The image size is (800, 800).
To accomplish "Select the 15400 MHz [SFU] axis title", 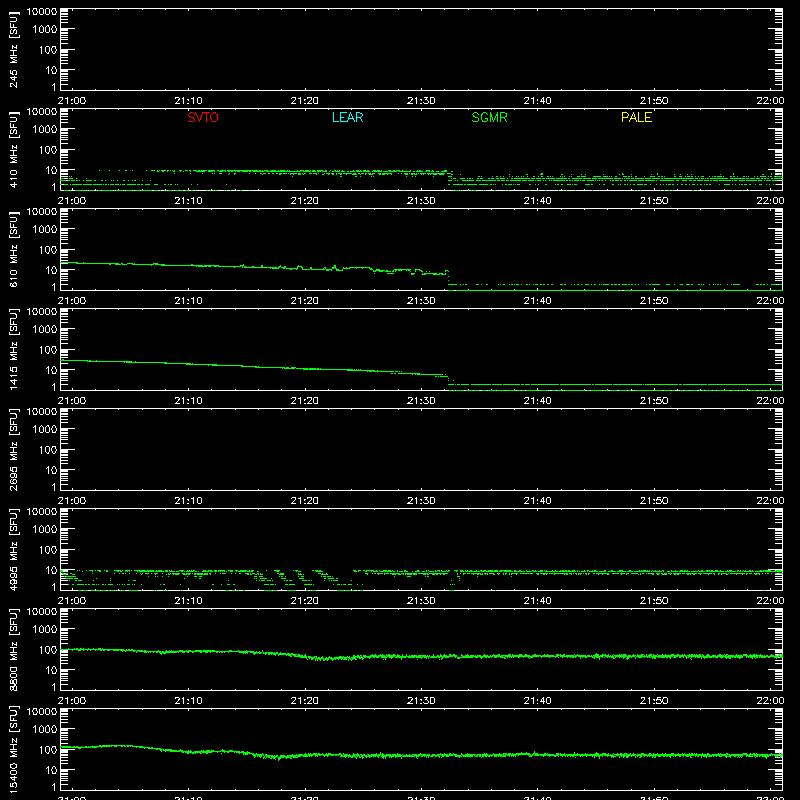I will [14, 749].
